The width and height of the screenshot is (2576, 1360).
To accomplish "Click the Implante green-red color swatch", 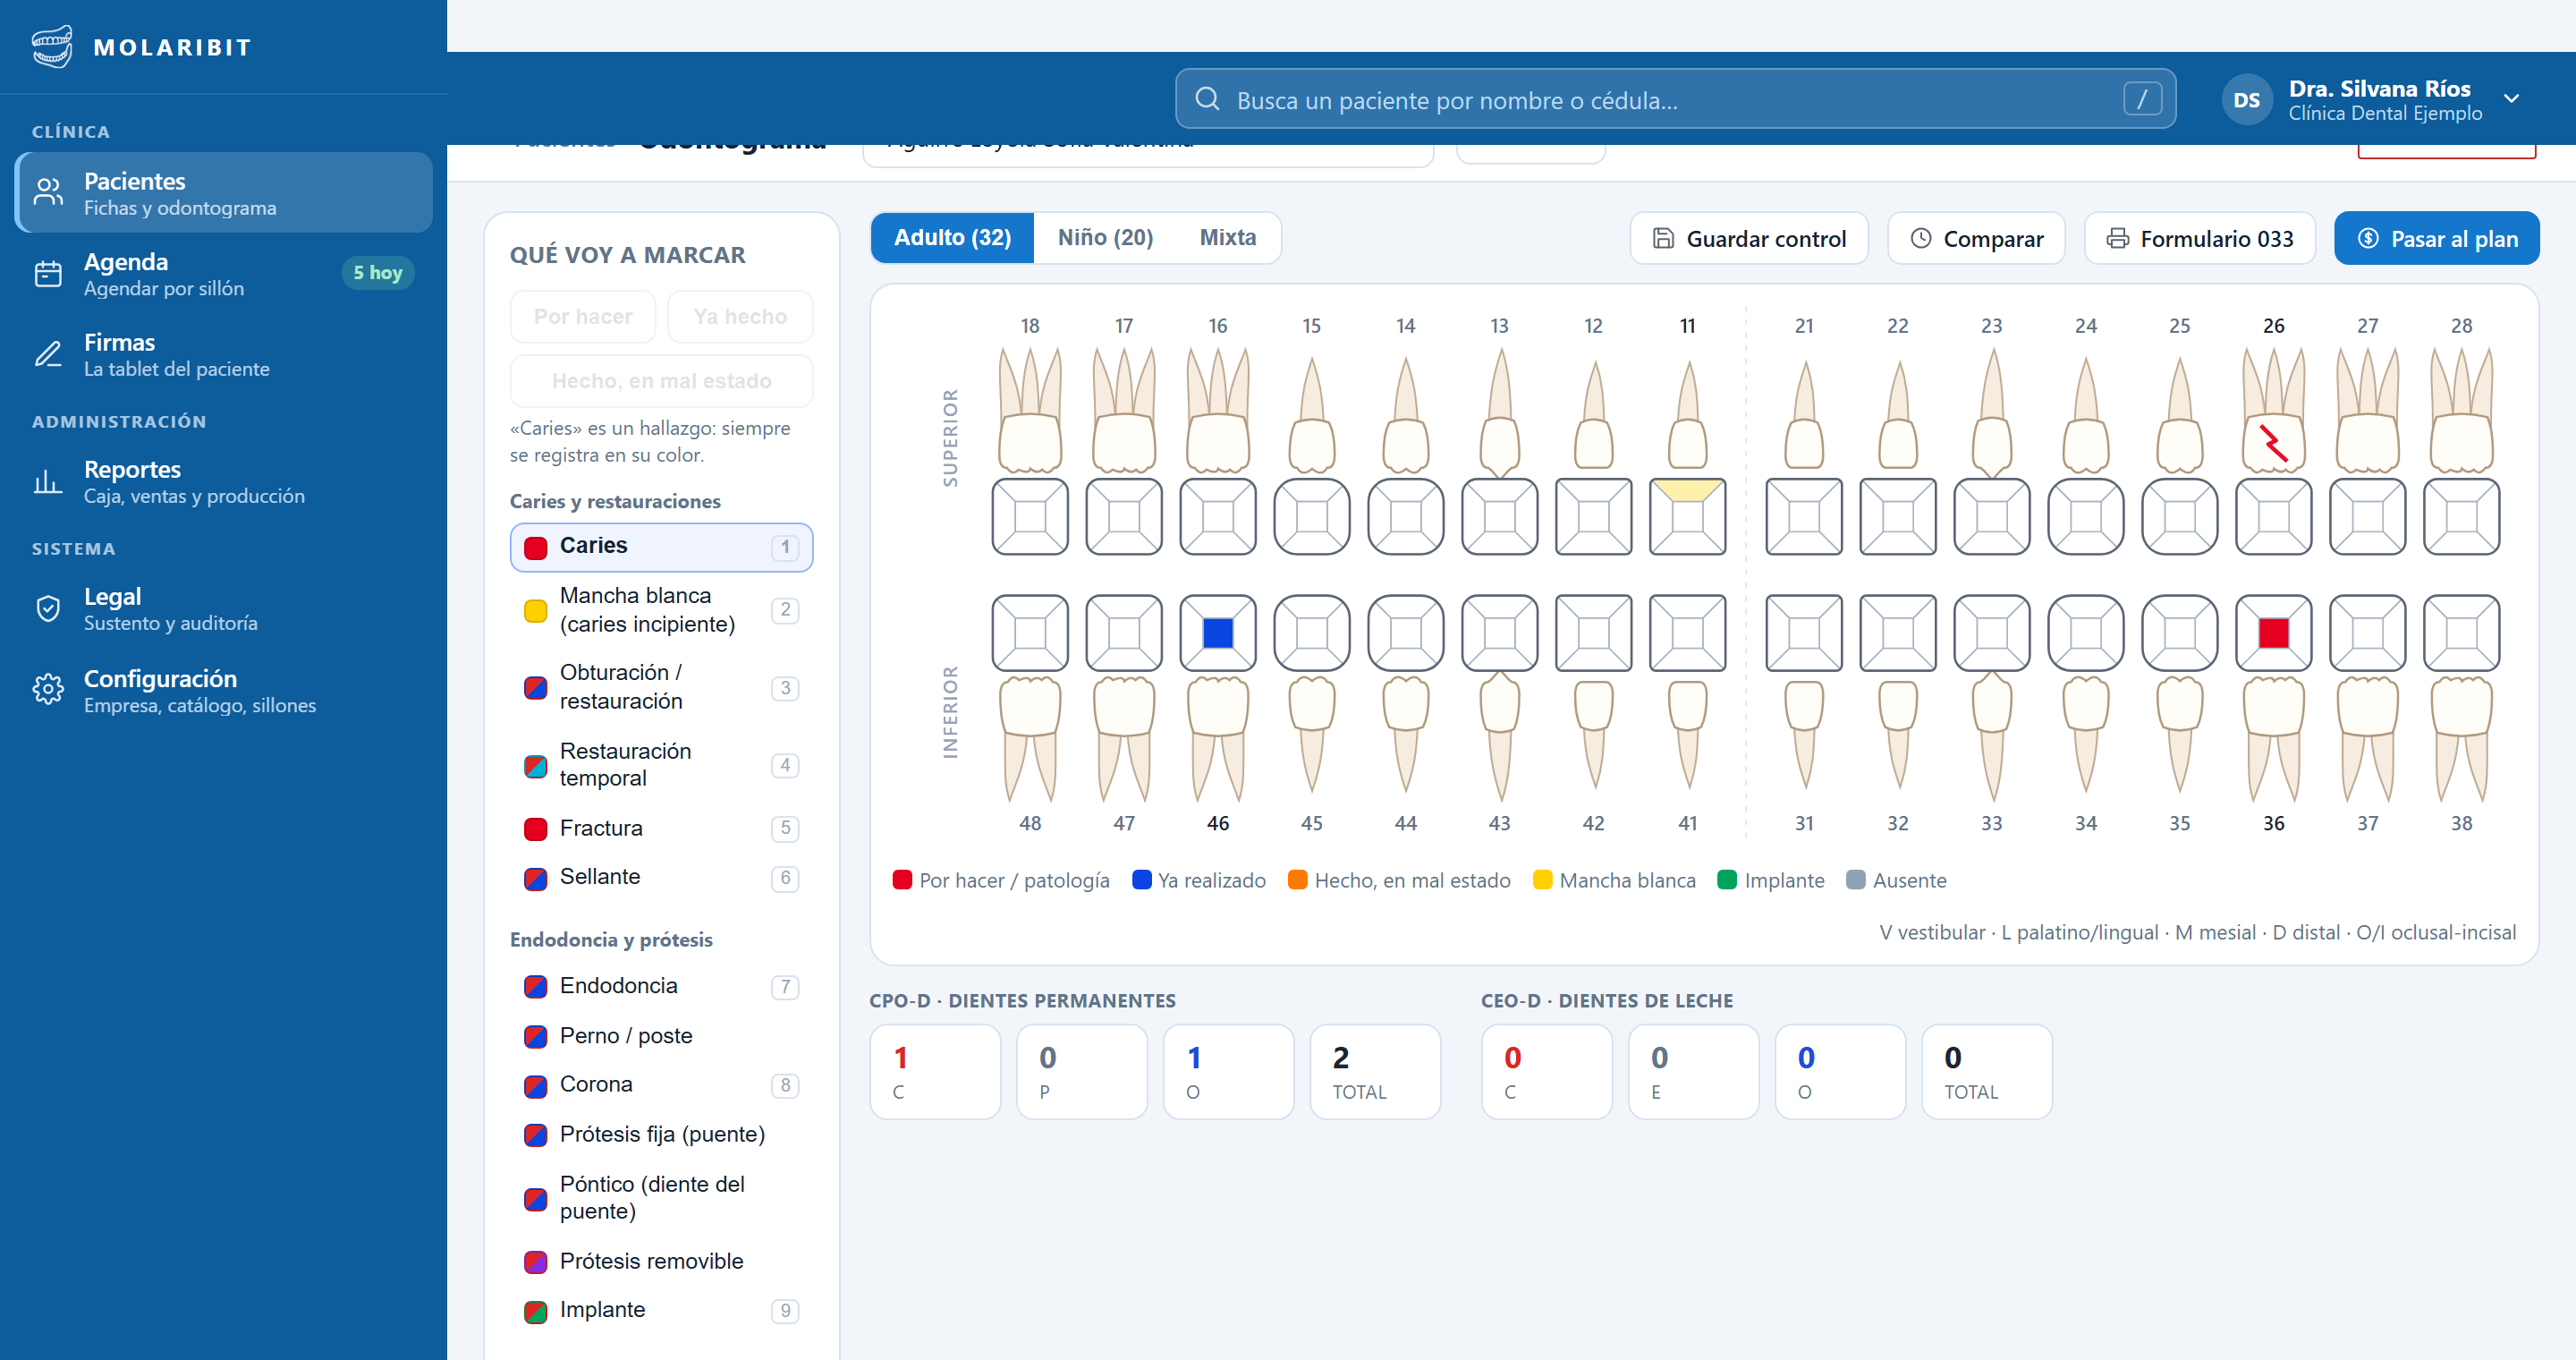I will 536,1311.
